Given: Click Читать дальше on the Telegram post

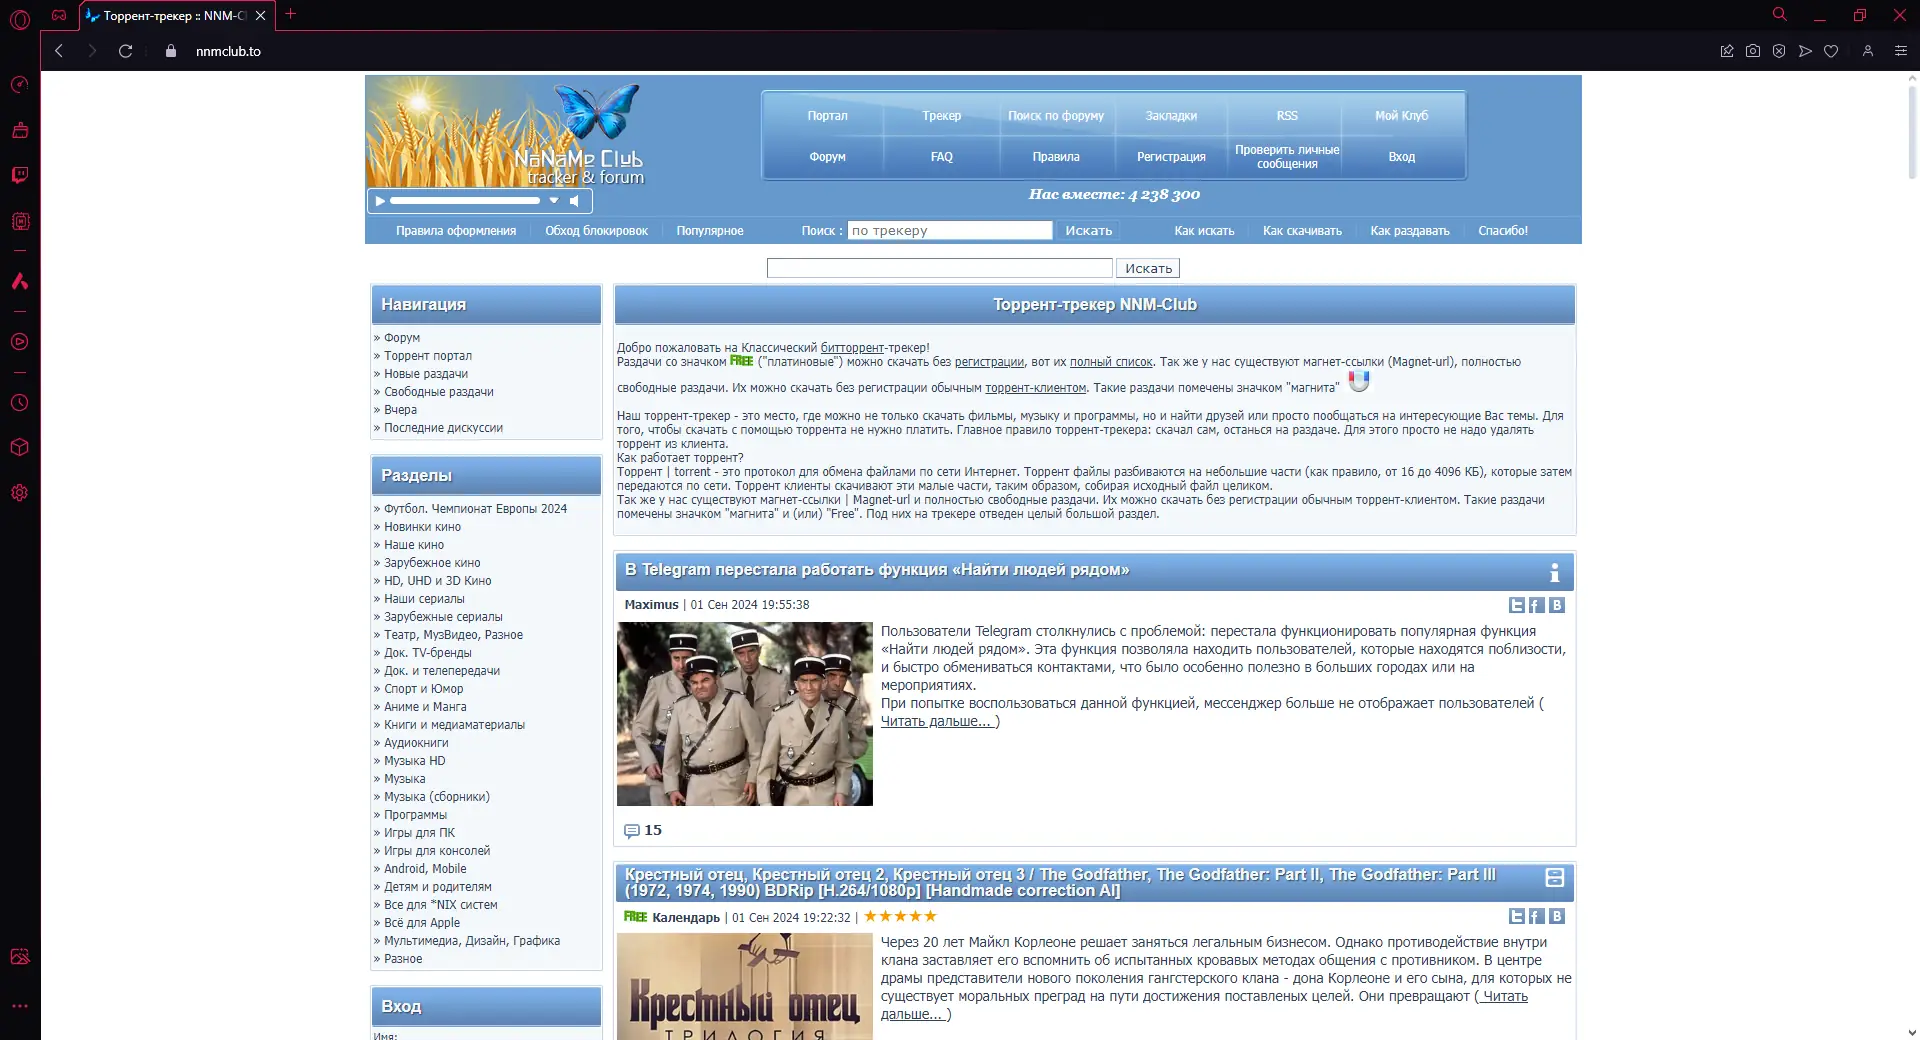Looking at the screenshot, I should point(937,721).
